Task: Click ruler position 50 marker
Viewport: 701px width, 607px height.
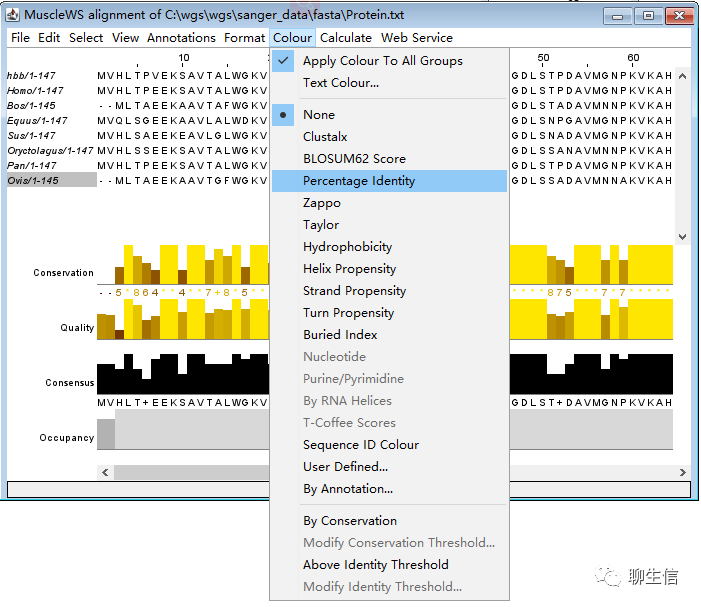Action: click(543, 58)
